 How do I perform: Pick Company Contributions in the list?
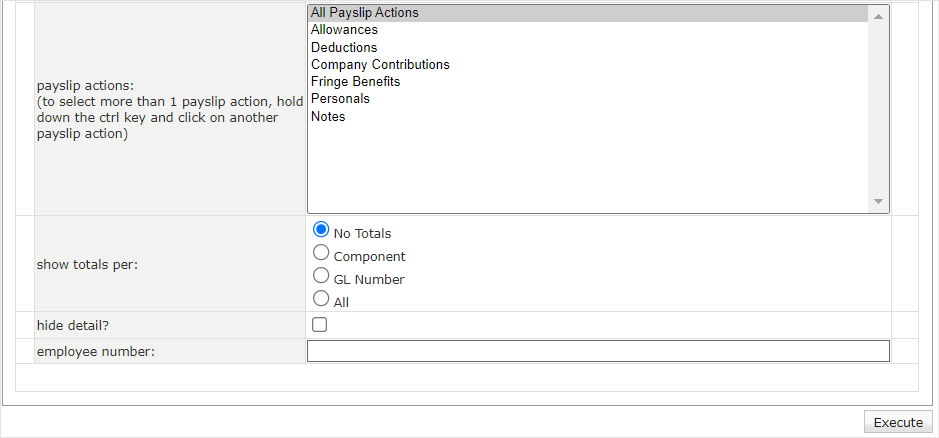380,64
